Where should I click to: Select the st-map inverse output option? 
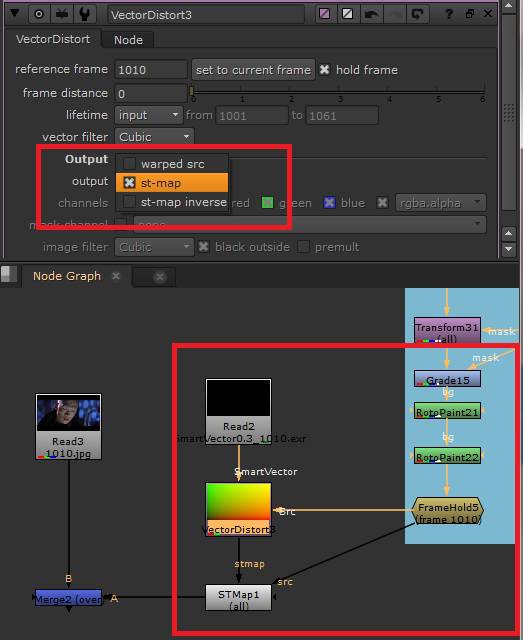tap(172, 202)
